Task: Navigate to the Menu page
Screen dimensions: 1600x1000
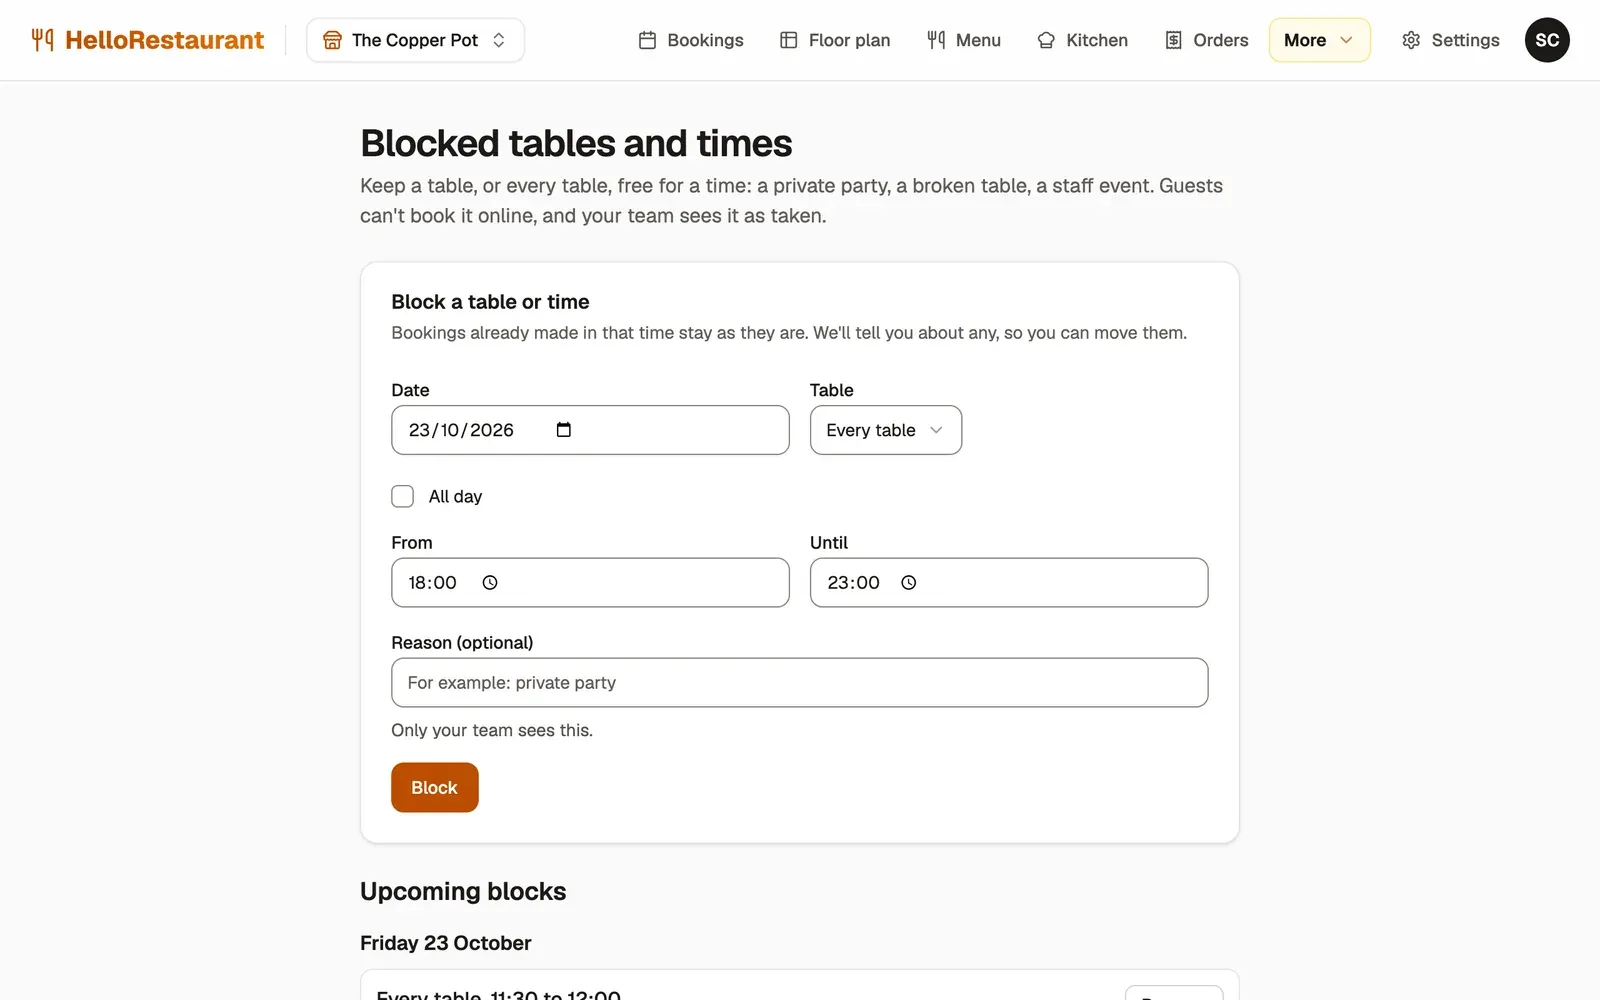Action: (x=964, y=40)
